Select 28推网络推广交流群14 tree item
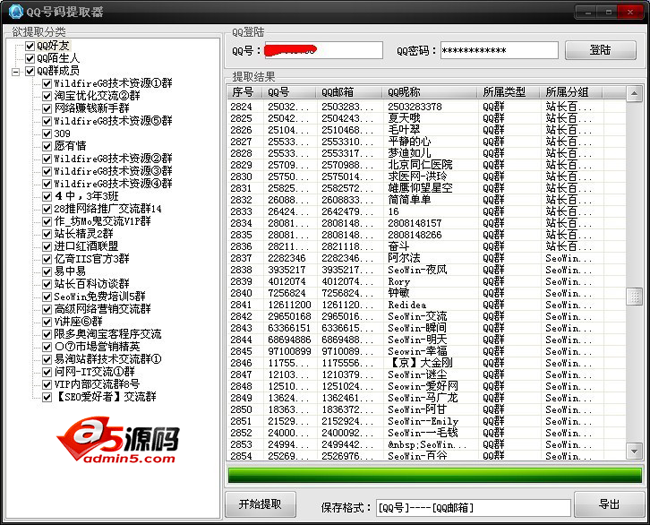Screen dimensions: 650x525 pos(107,209)
